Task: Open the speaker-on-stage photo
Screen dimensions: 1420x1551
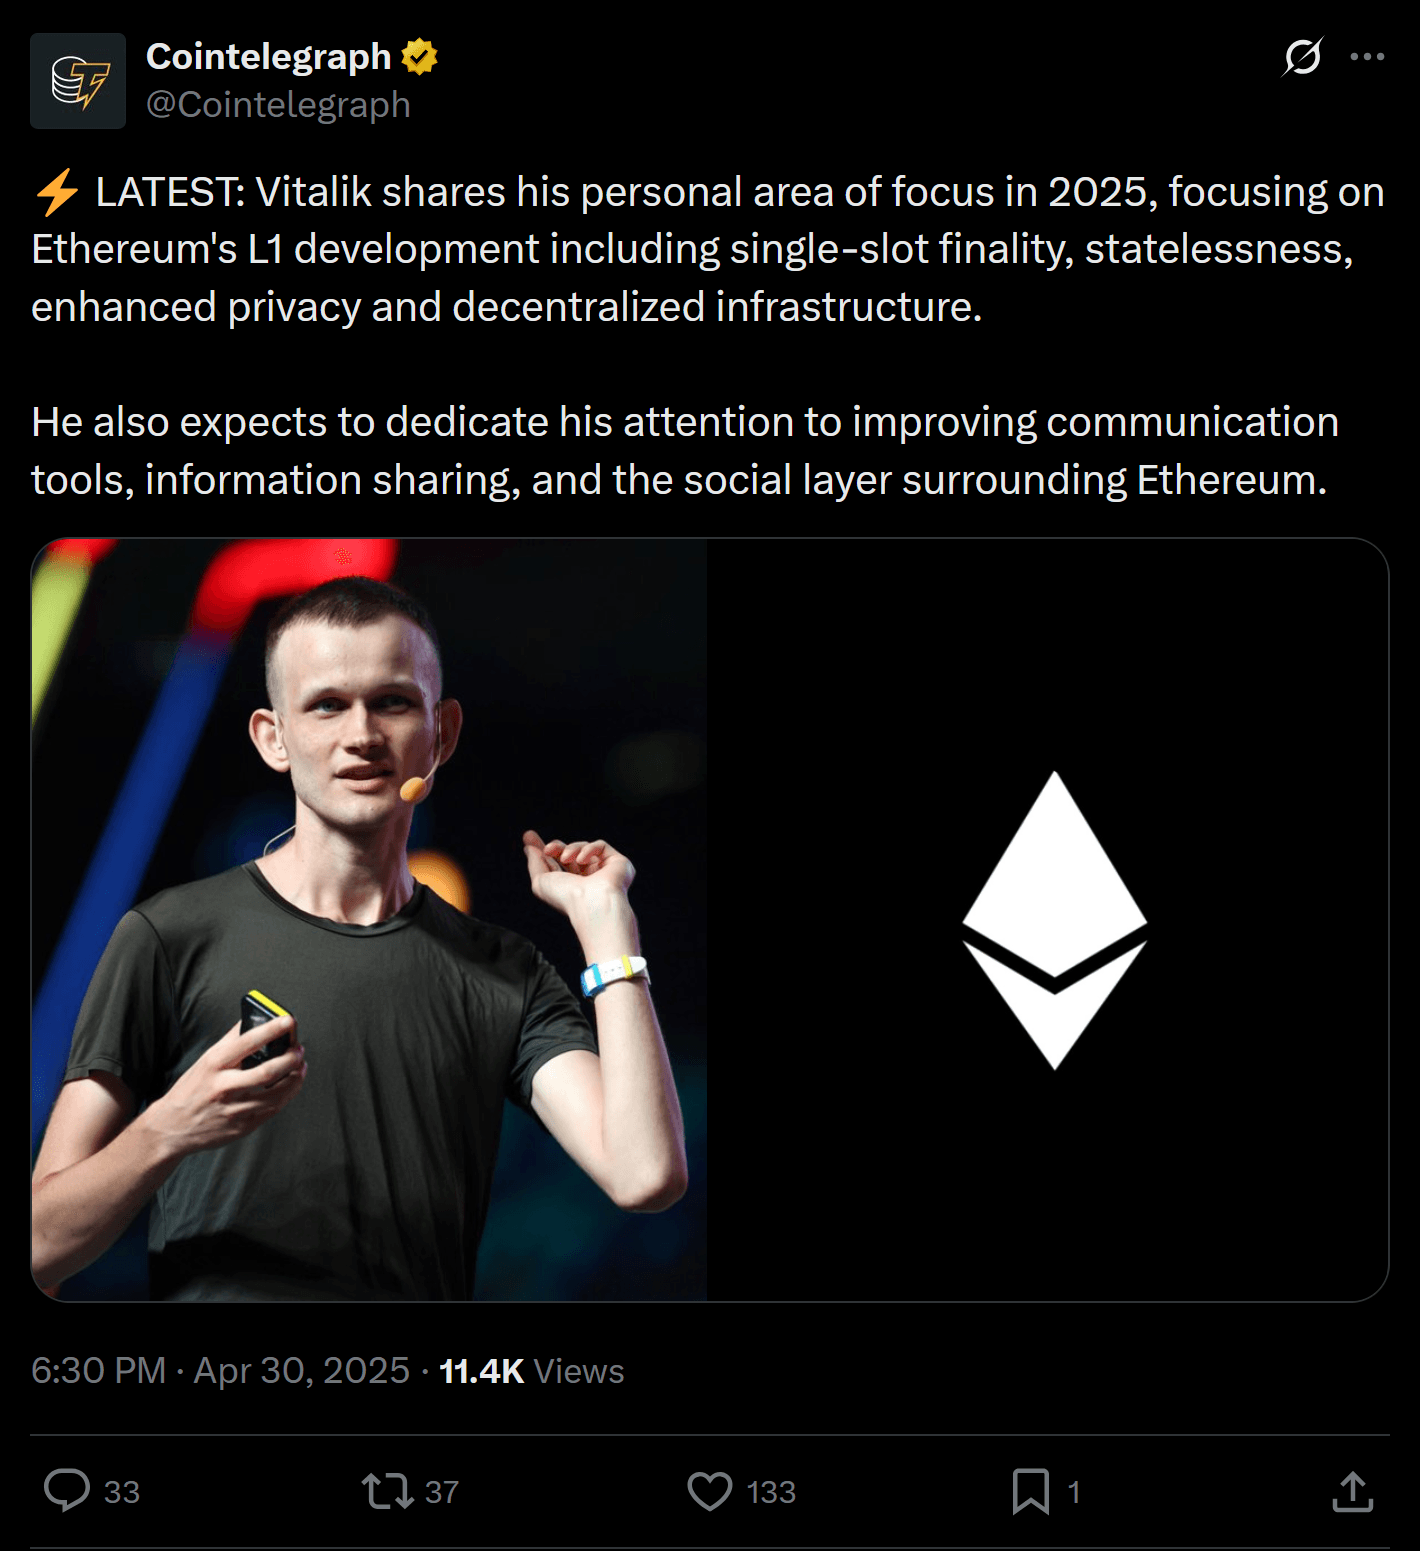Action: tap(369, 920)
